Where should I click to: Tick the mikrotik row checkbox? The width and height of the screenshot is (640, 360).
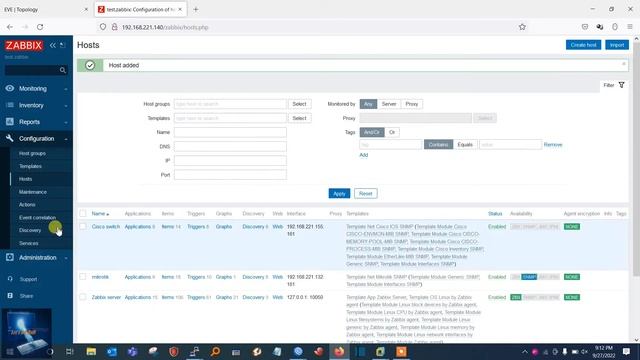tap(83, 277)
